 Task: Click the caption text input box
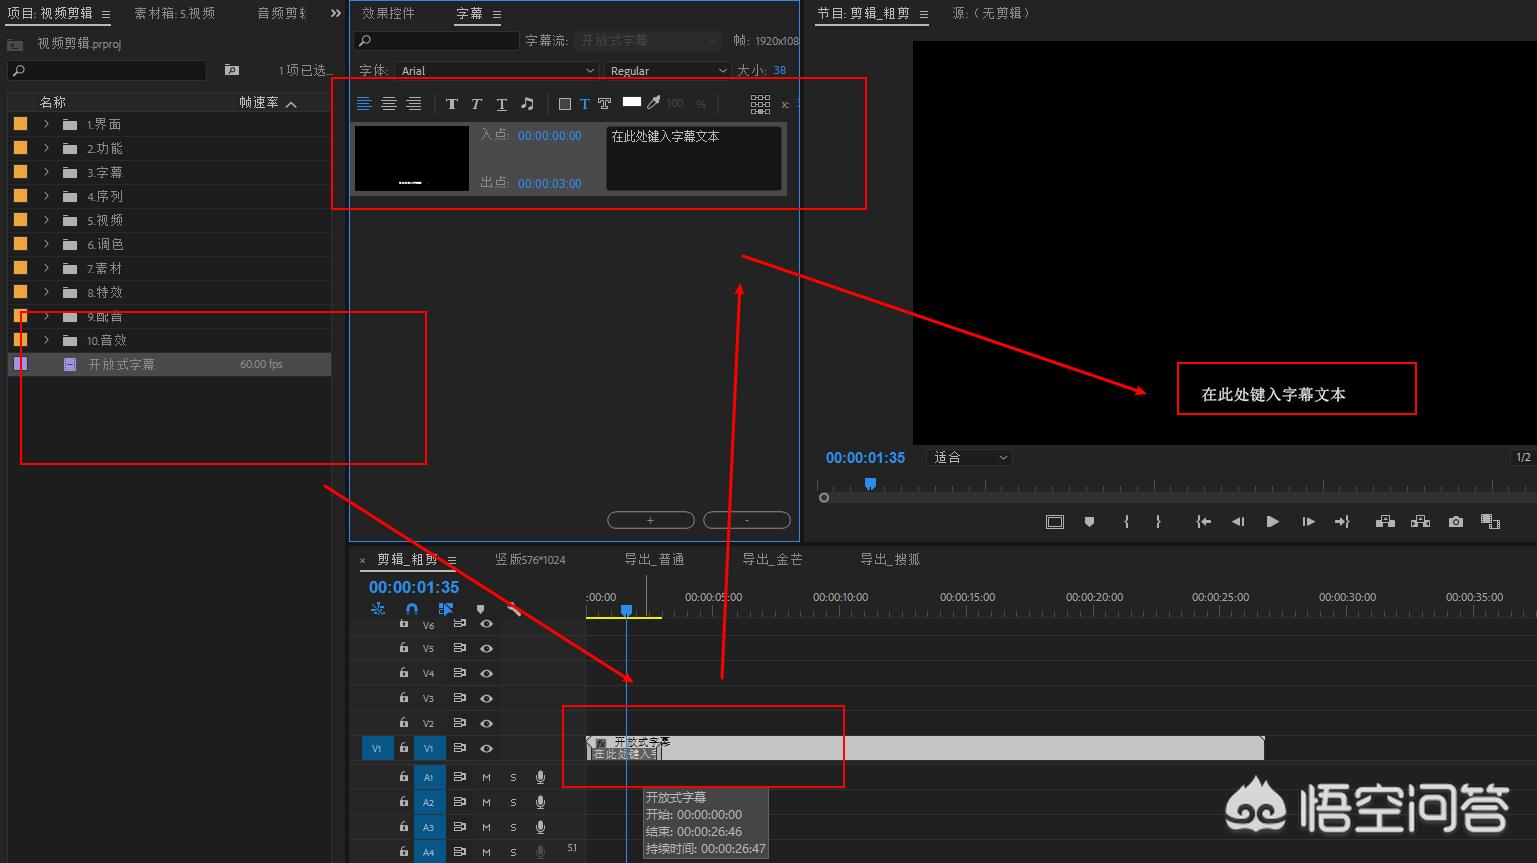coord(693,158)
